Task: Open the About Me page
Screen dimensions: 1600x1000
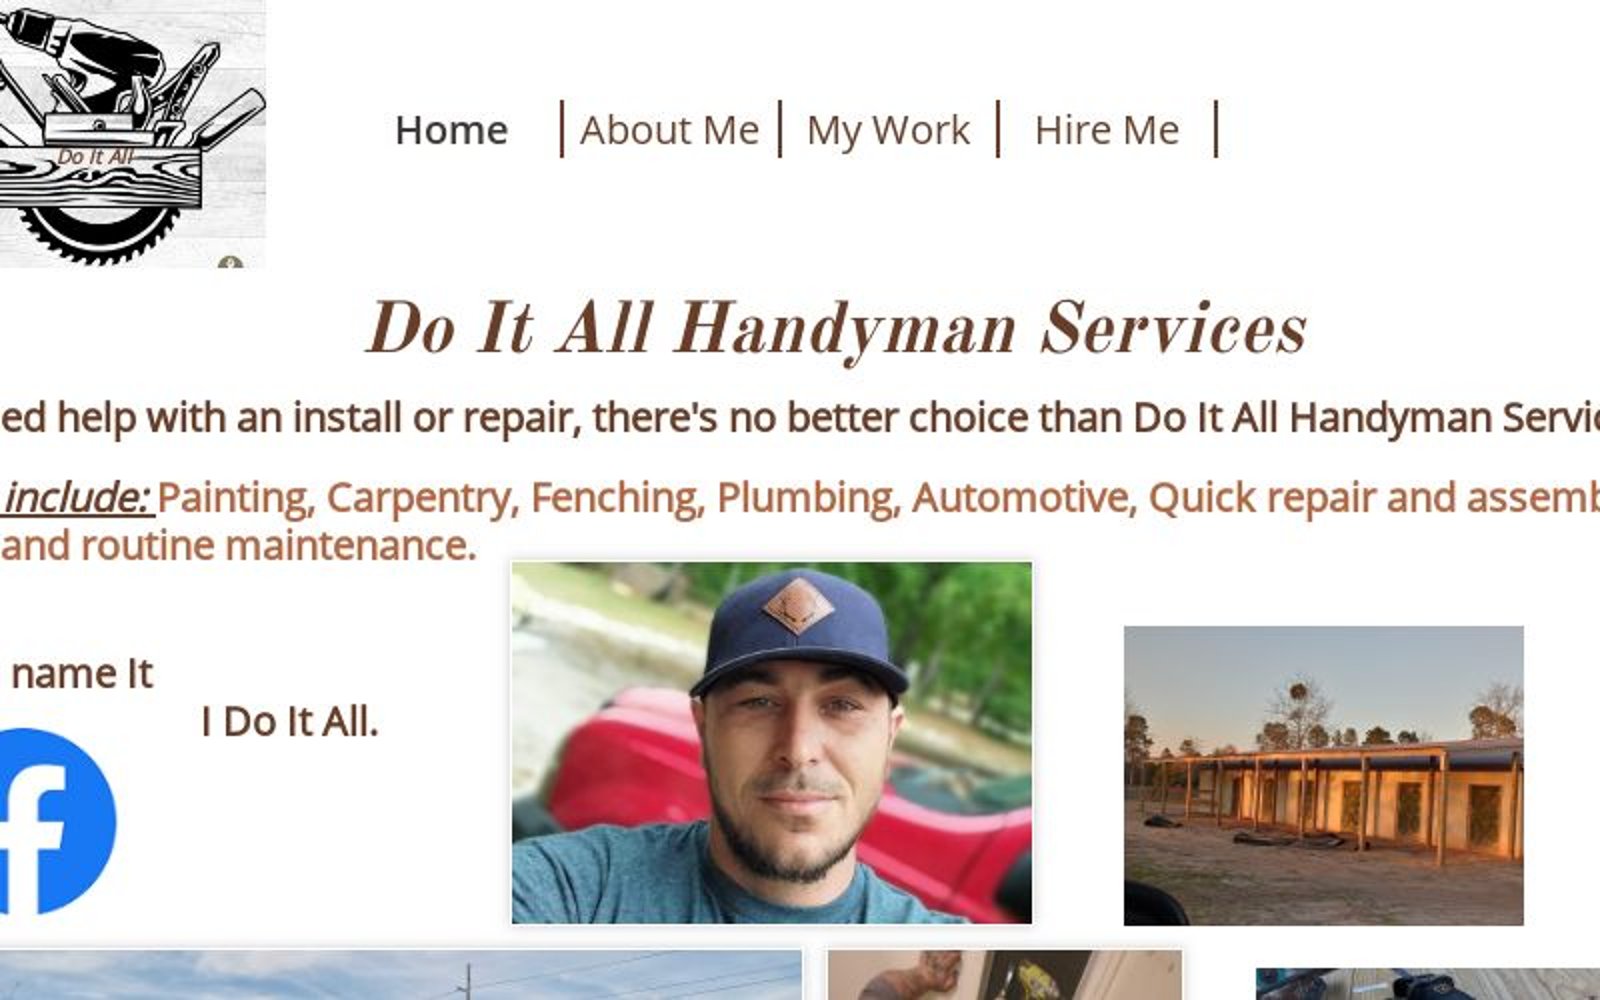Action: click(669, 130)
